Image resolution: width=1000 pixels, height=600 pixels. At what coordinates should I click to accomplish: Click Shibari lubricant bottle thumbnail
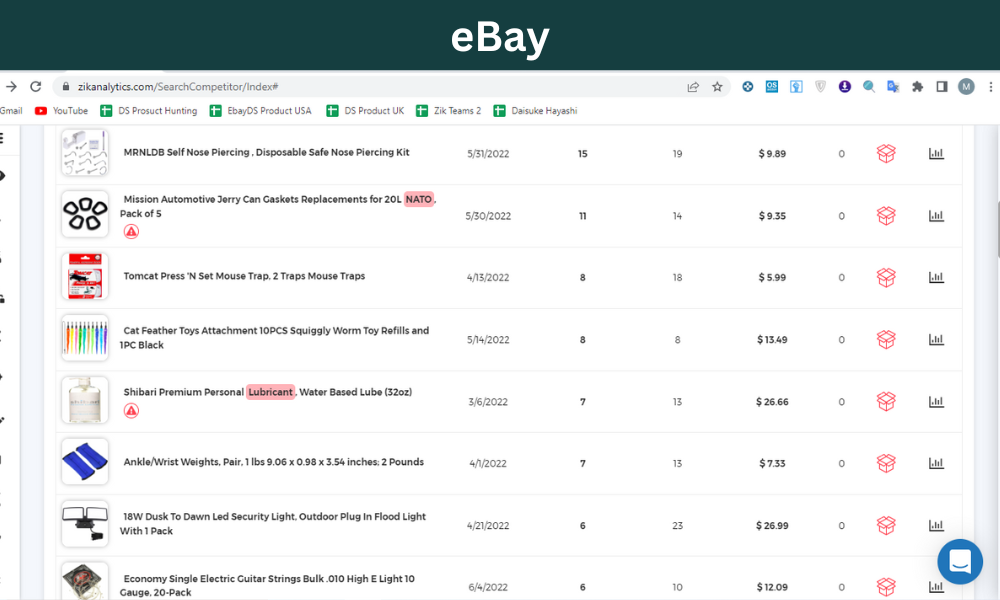(85, 400)
